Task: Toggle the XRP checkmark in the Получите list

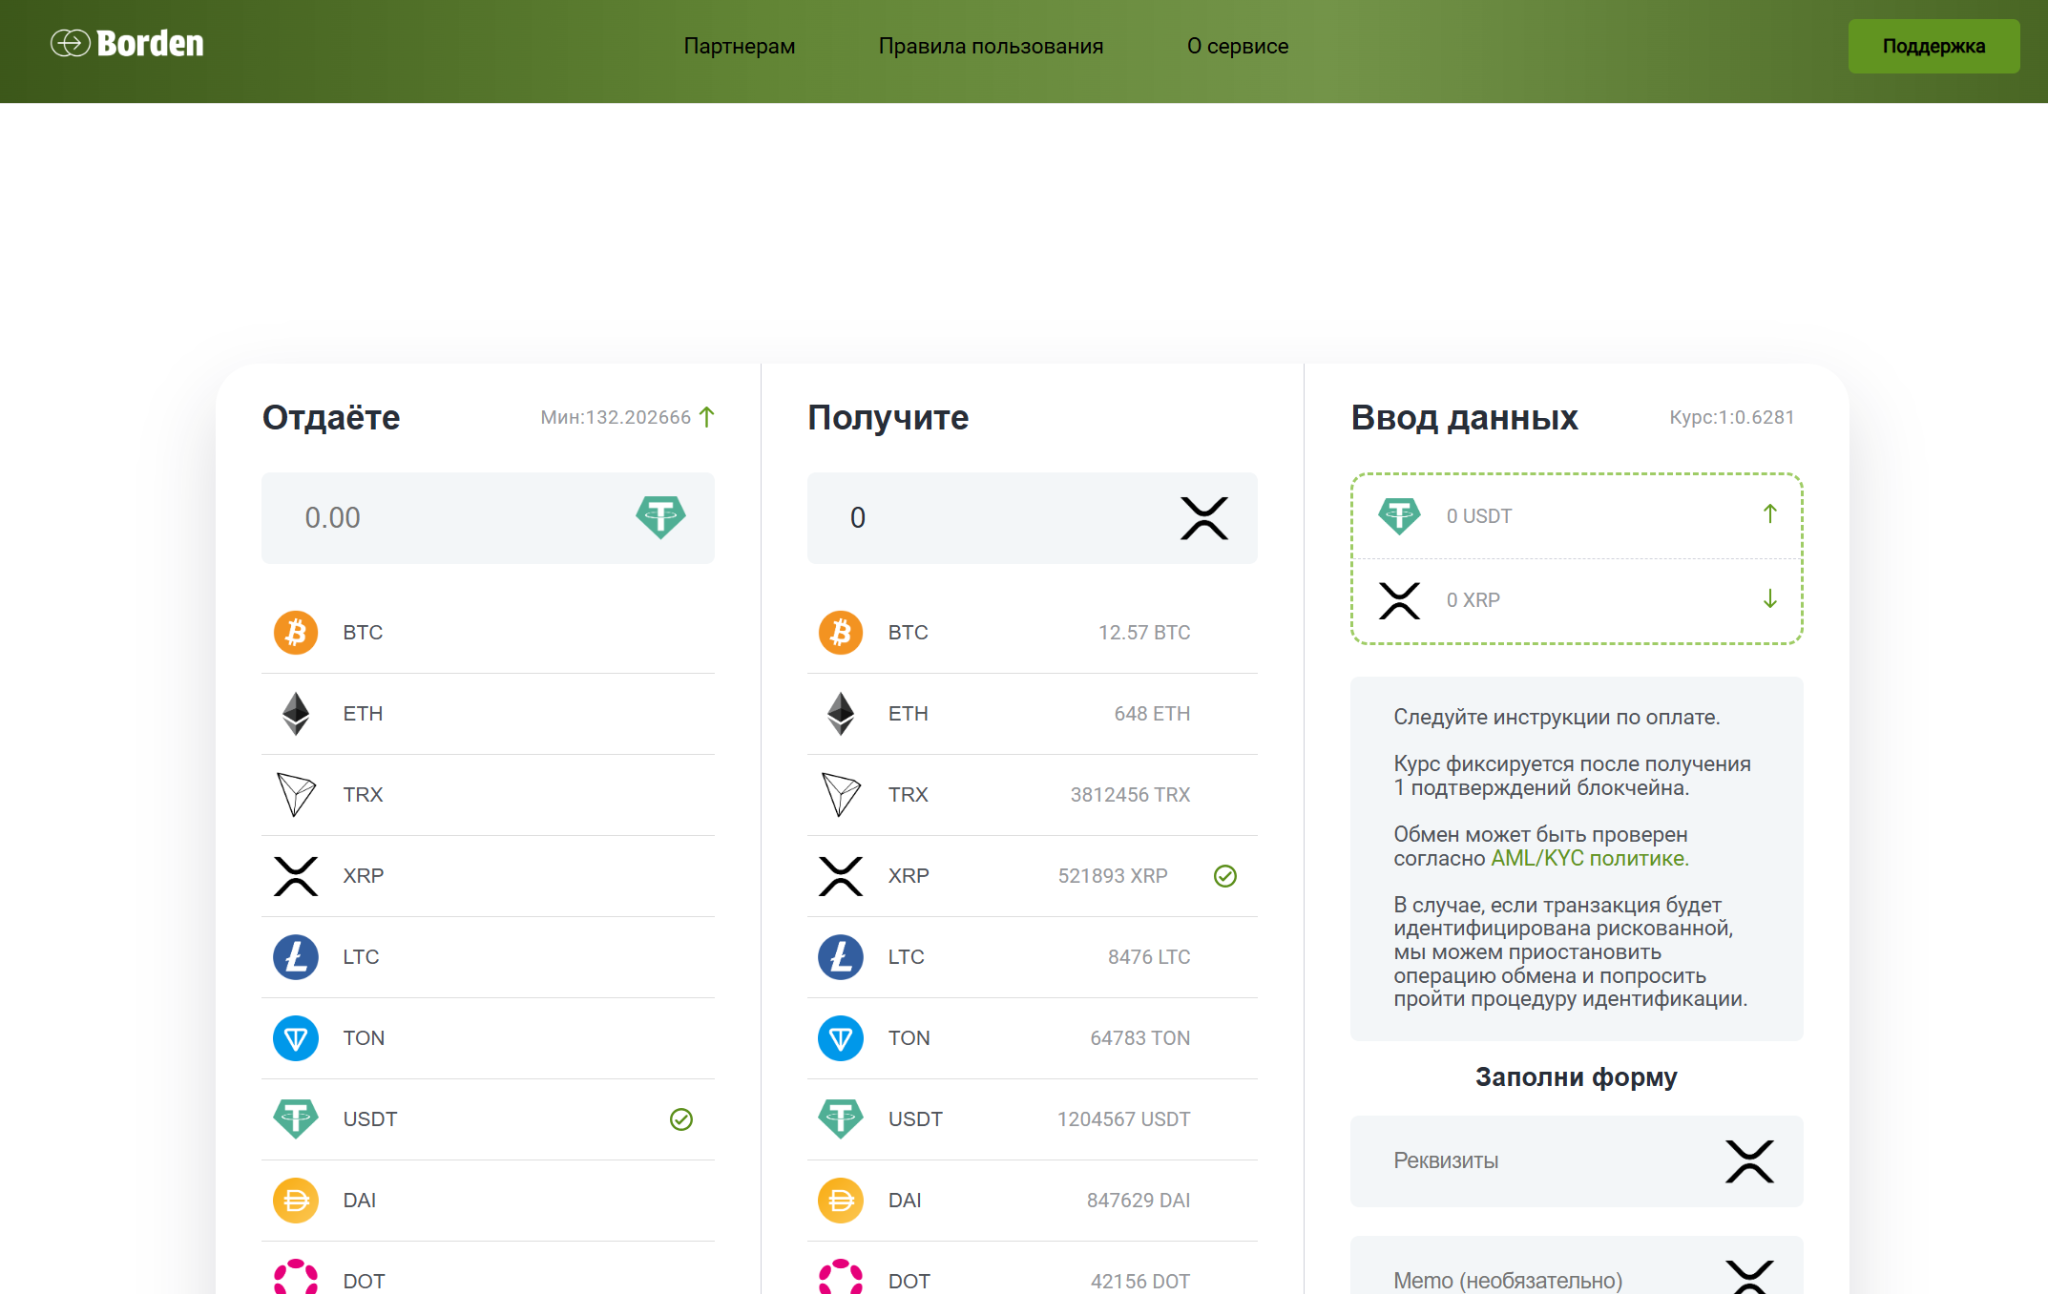Action: tap(1225, 876)
